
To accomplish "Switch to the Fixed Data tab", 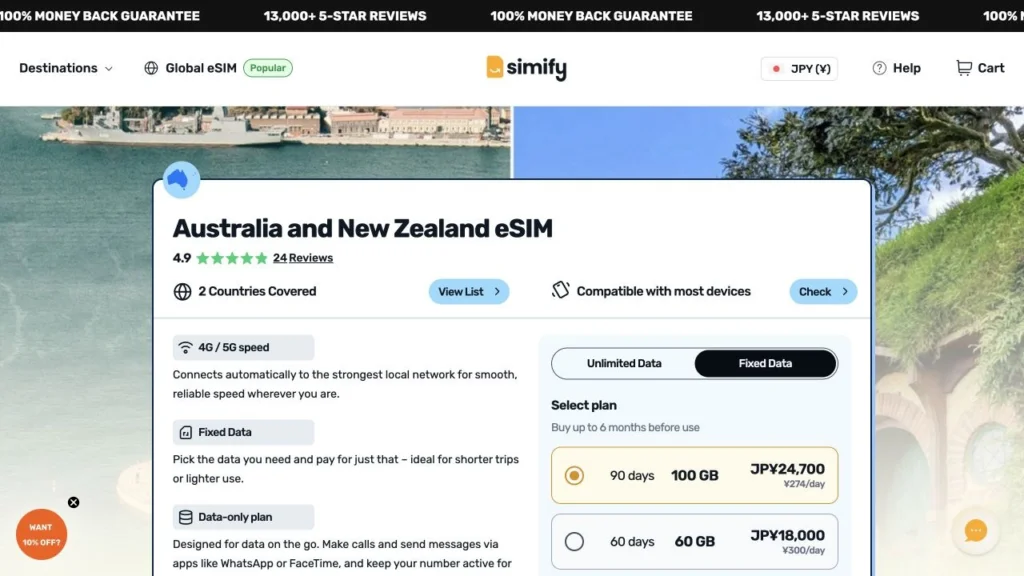I will (765, 363).
